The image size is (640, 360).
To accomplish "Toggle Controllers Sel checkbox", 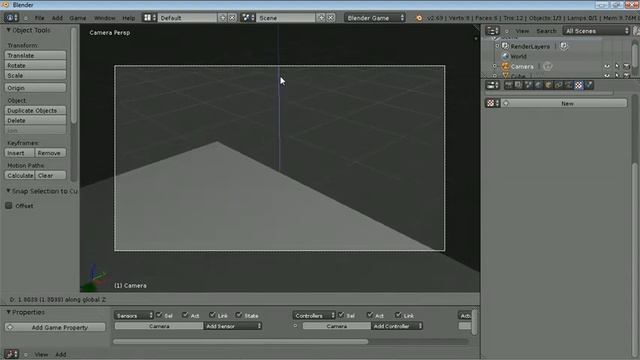I will pyautogui.click(x=341, y=315).
